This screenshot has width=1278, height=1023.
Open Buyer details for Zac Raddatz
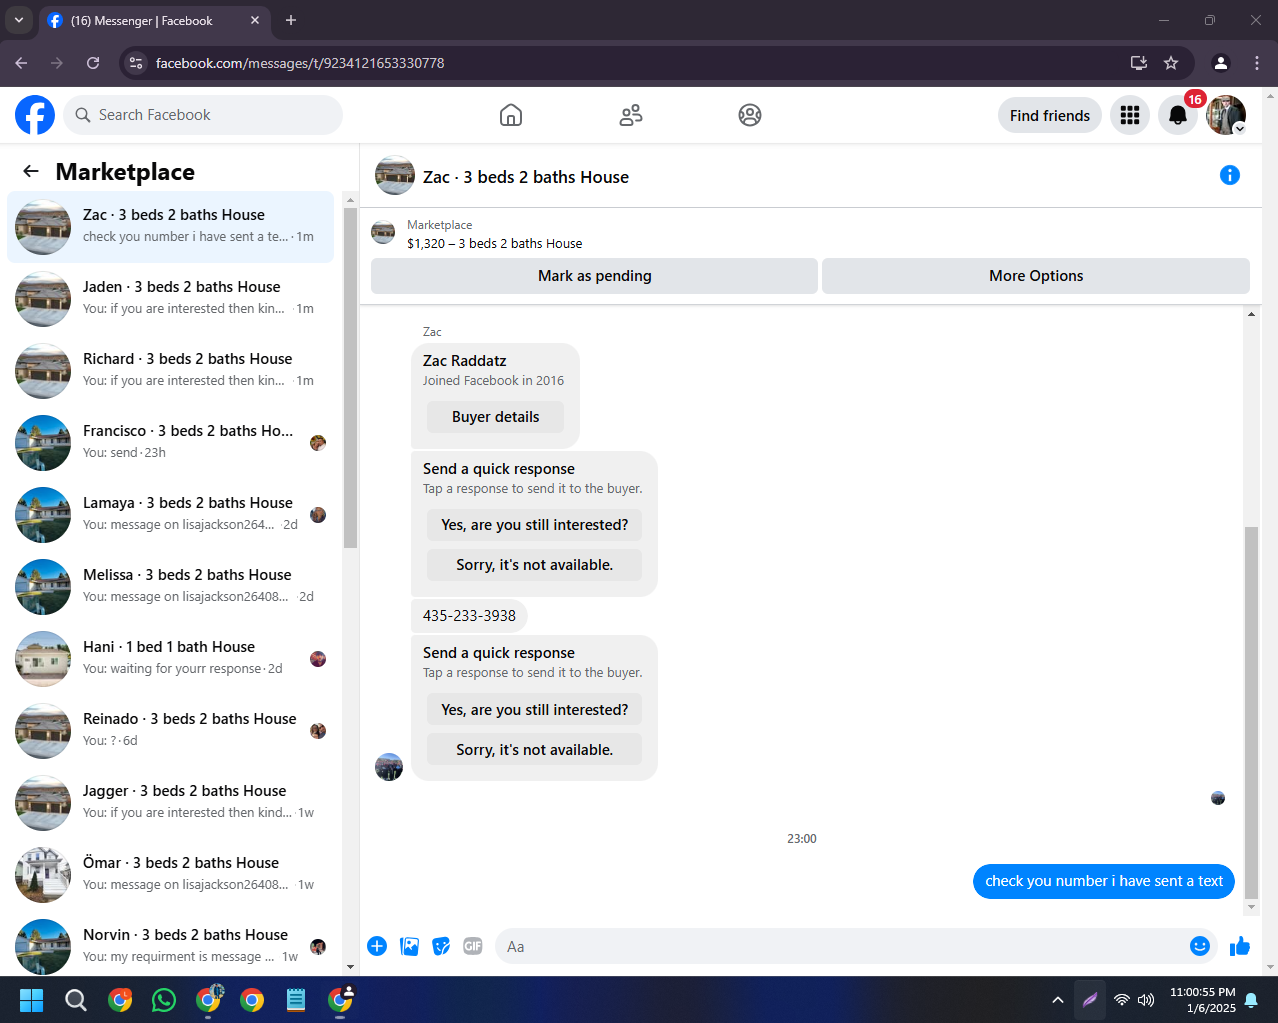(495, 417)
